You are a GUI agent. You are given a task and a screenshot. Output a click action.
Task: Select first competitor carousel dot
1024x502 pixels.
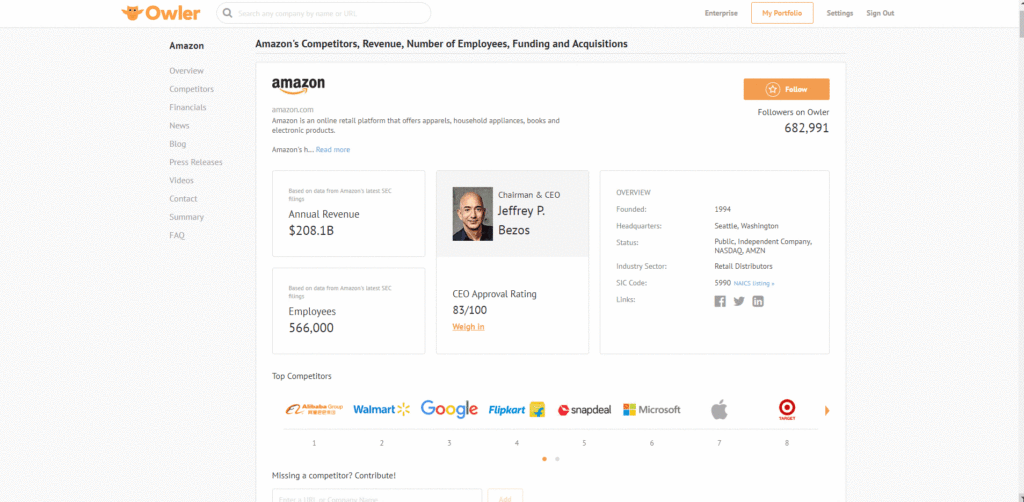tap(544, 459)
